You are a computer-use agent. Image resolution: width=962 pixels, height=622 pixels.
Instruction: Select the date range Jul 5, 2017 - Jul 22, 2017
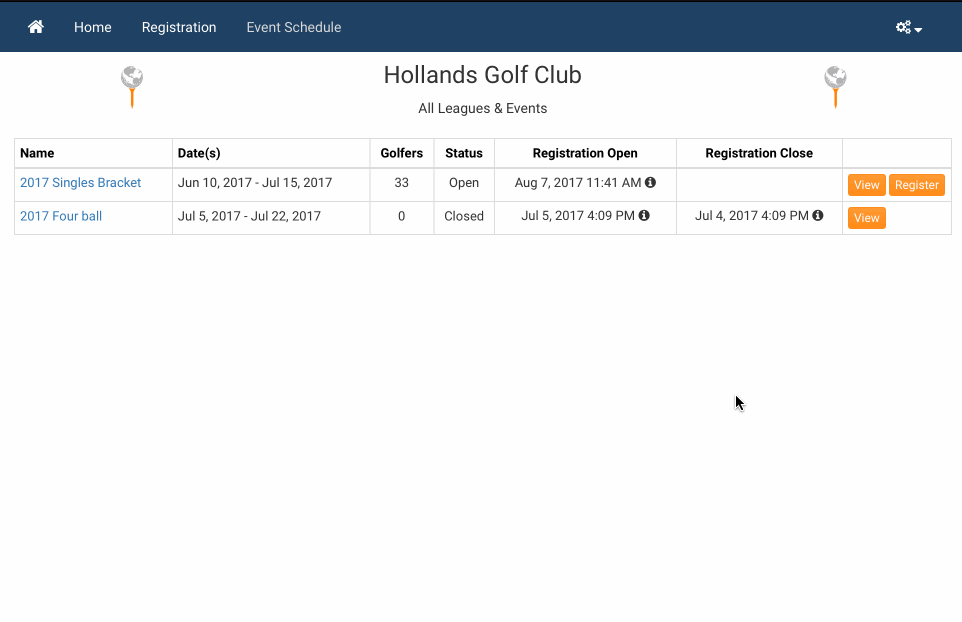(249, 216)
